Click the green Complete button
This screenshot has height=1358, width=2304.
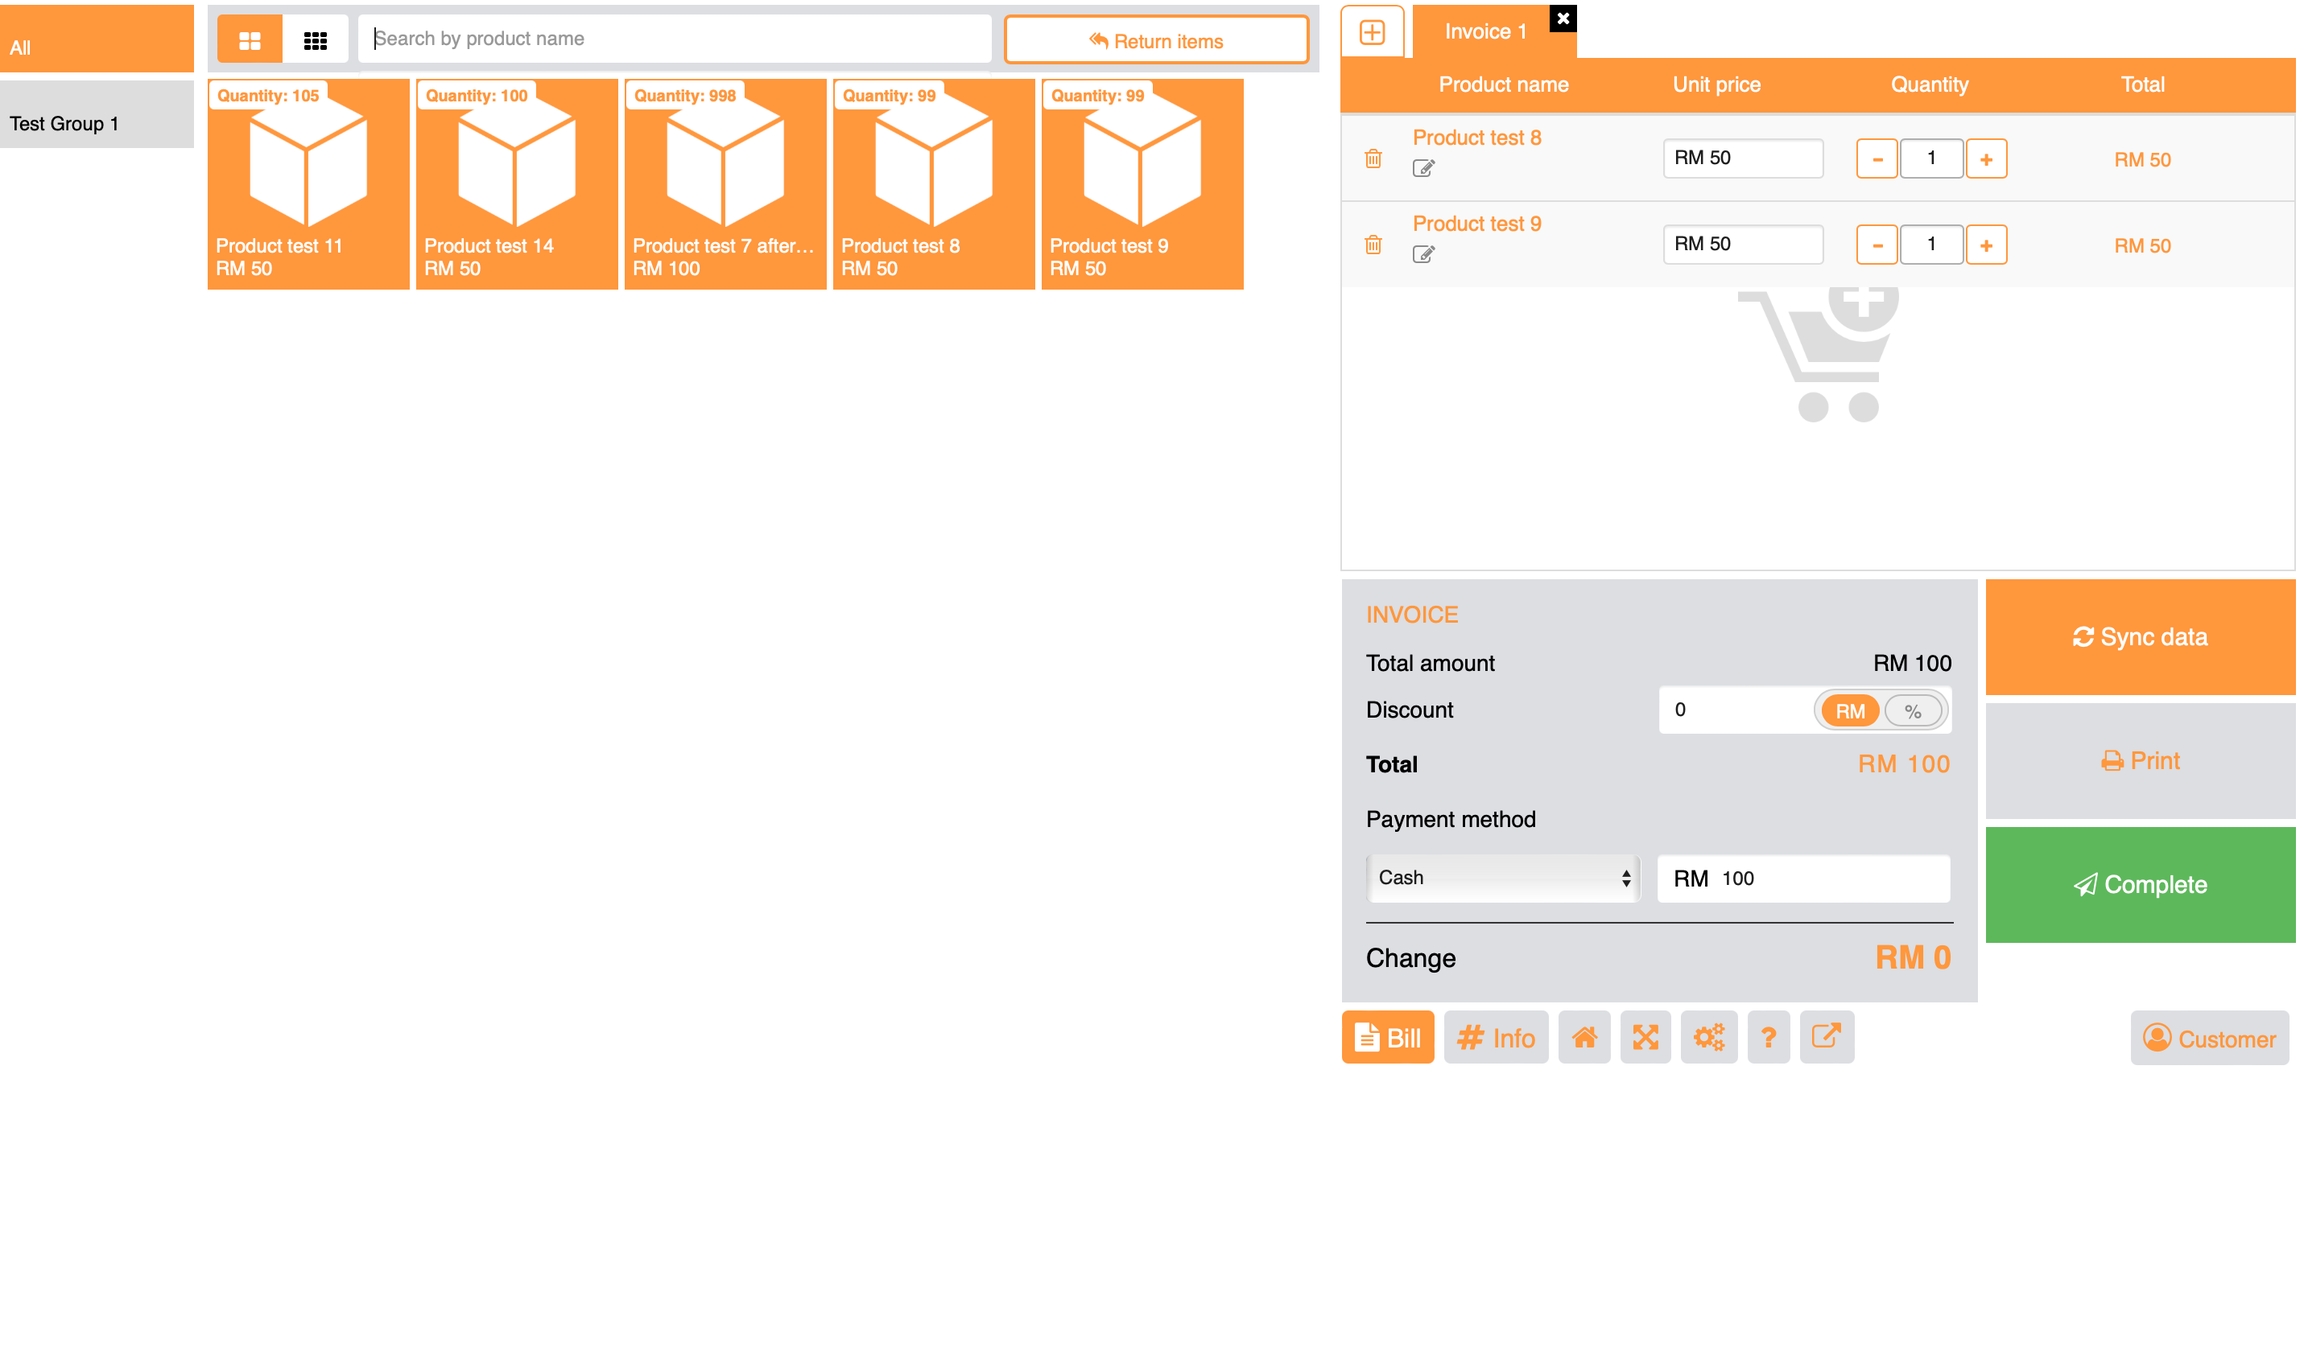[x=2139, y=885]
